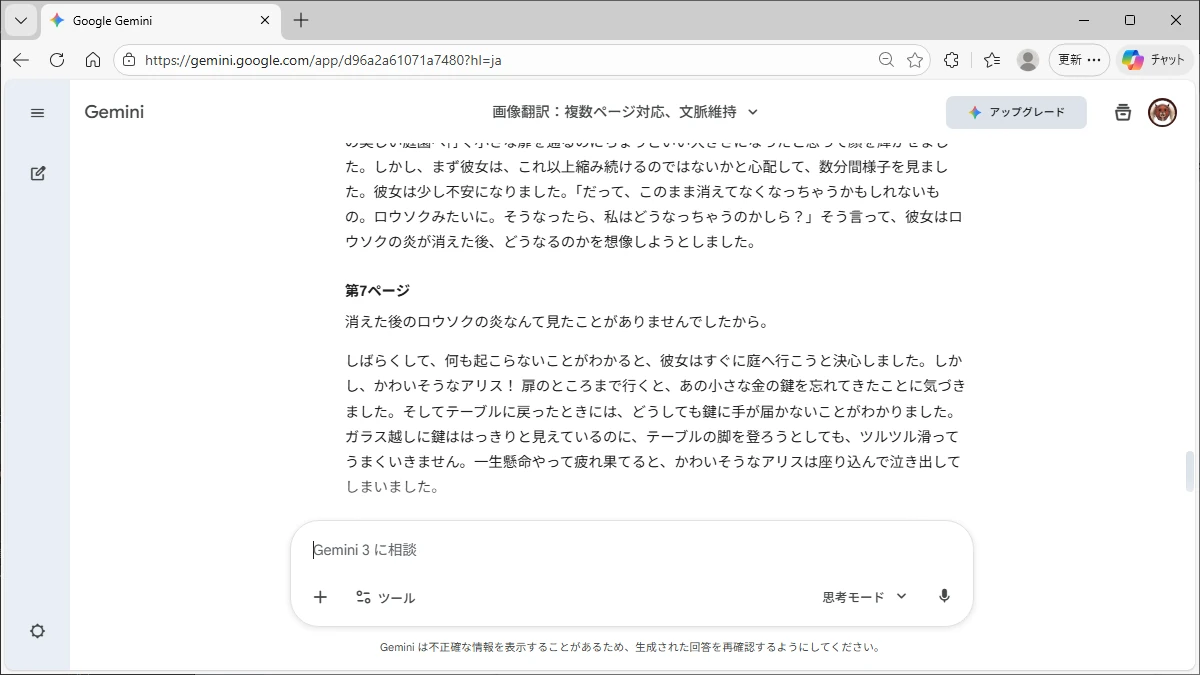This screenshot has width=1200, height=675.
Task: Open the stacked library icon beside the avatar
Action: click(x=1123, y=112)
